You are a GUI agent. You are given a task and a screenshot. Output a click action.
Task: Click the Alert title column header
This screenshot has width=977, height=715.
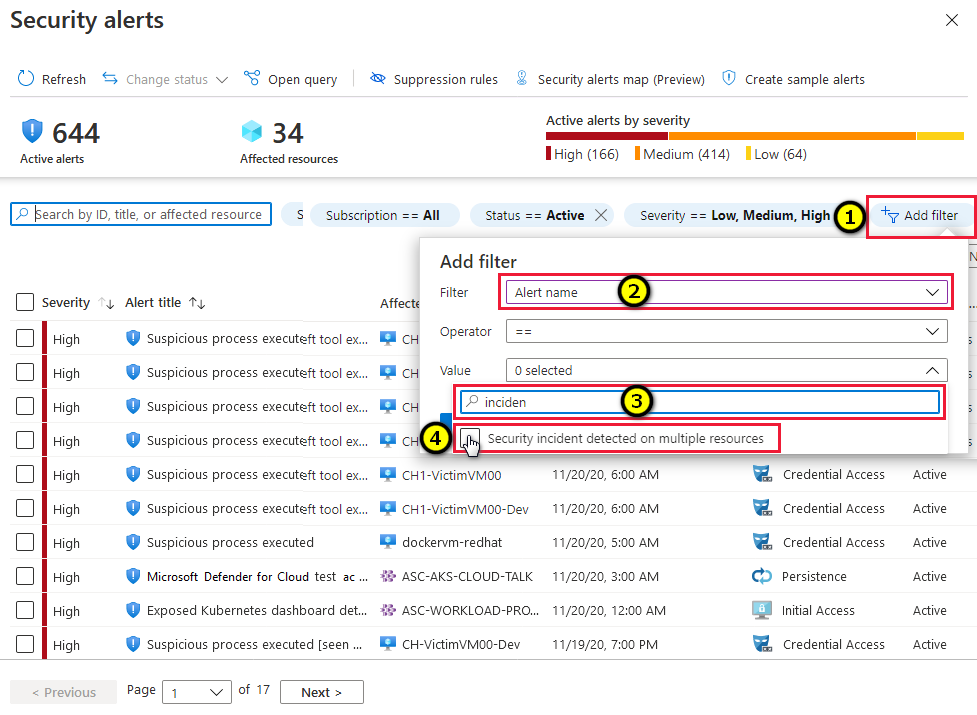coord(153,303)
